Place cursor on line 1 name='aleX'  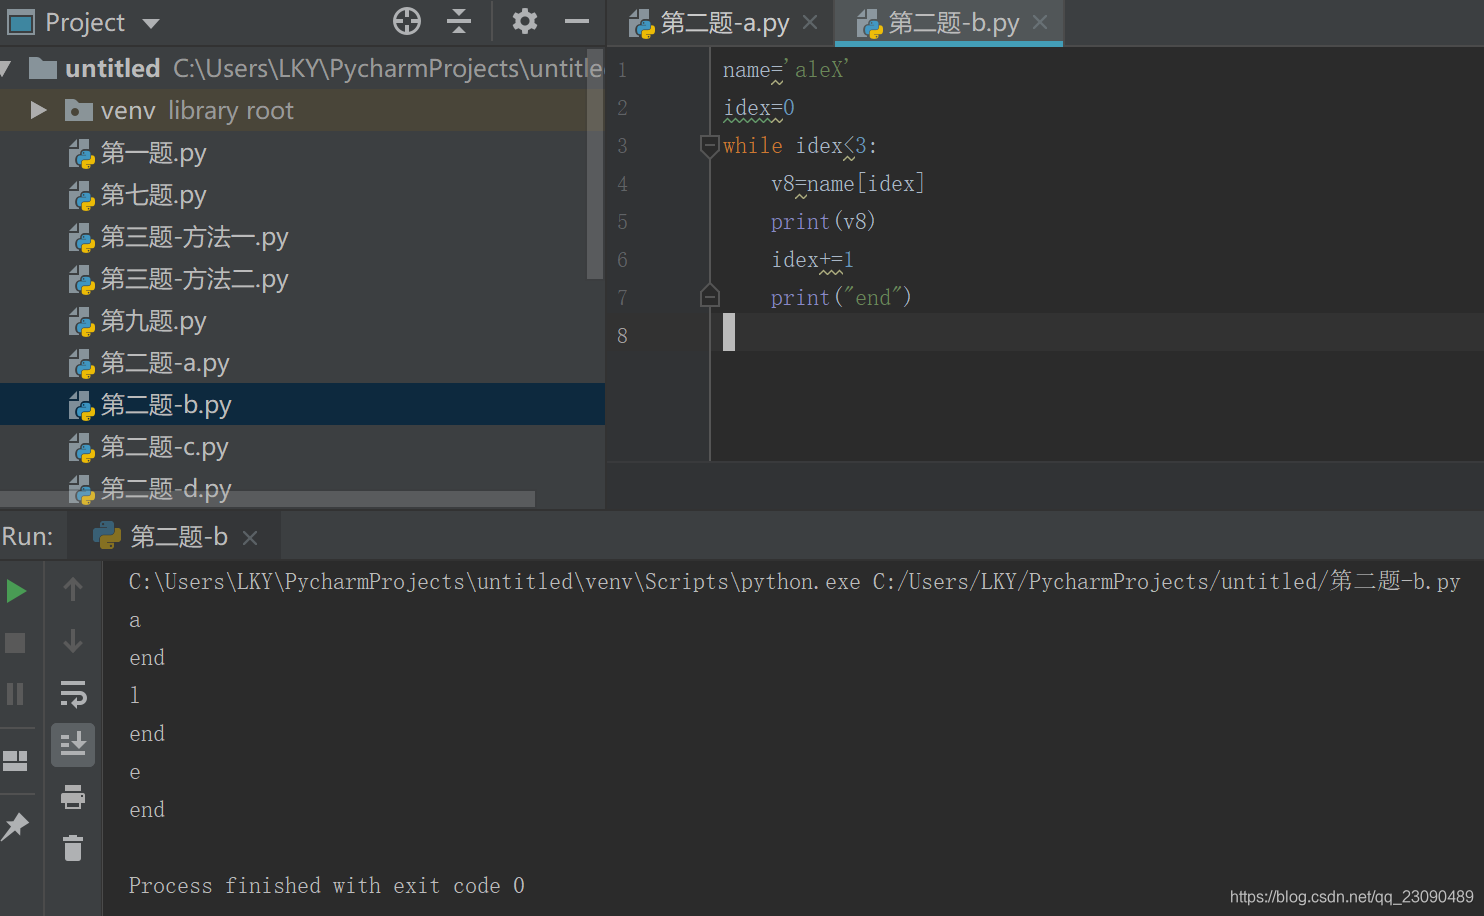pyautogui.click(x=786, y=70)
